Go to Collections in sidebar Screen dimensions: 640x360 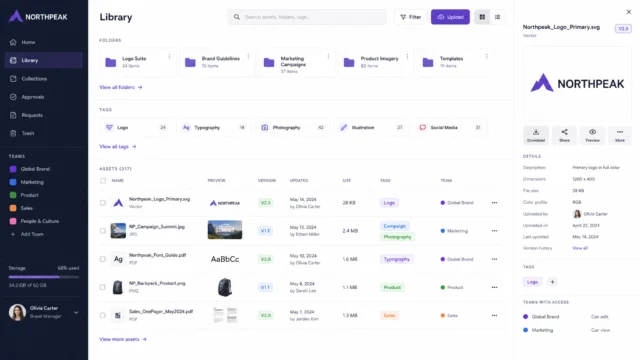(44, 79)
